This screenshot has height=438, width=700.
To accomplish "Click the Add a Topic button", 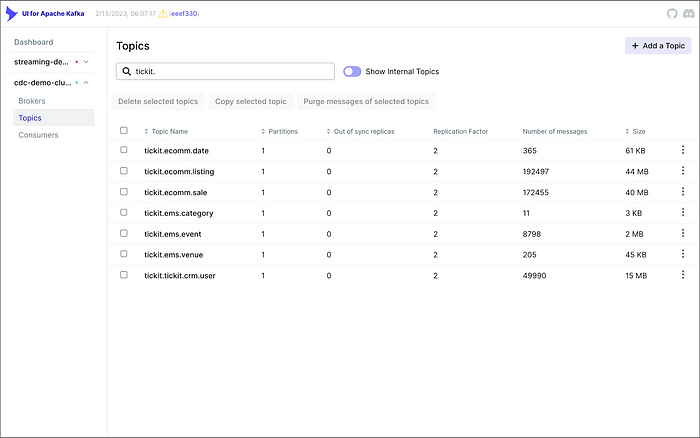I will click(658, 46).
